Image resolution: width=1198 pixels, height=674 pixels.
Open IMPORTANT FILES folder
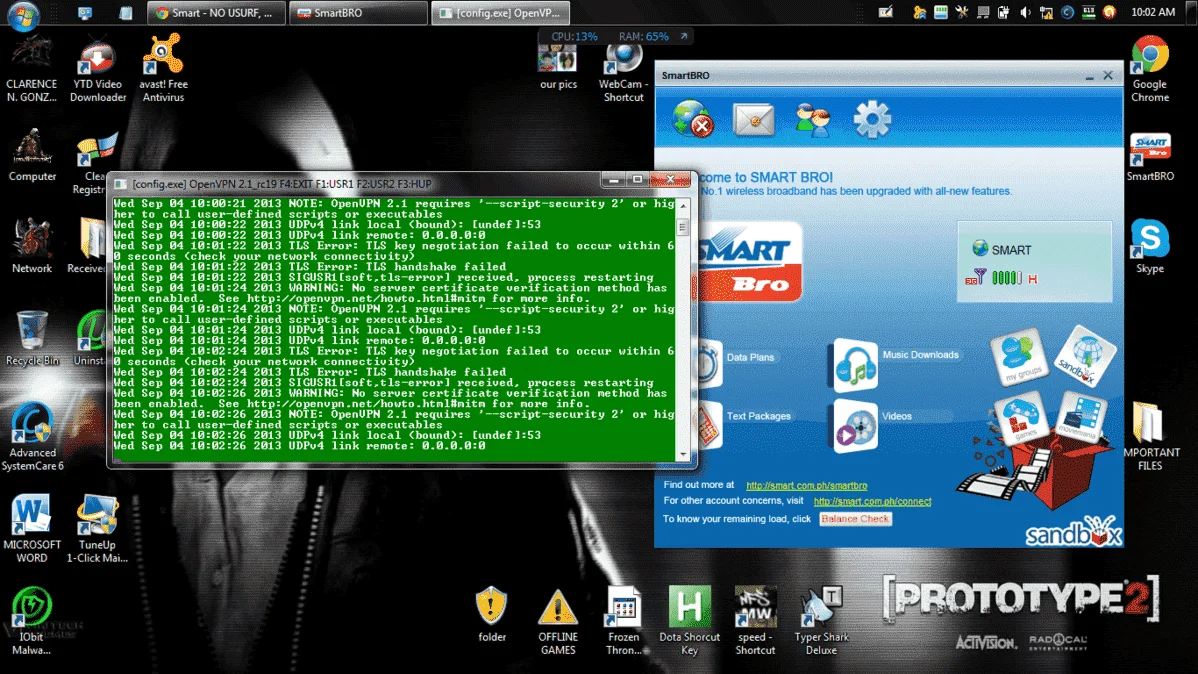[1151, 436]
